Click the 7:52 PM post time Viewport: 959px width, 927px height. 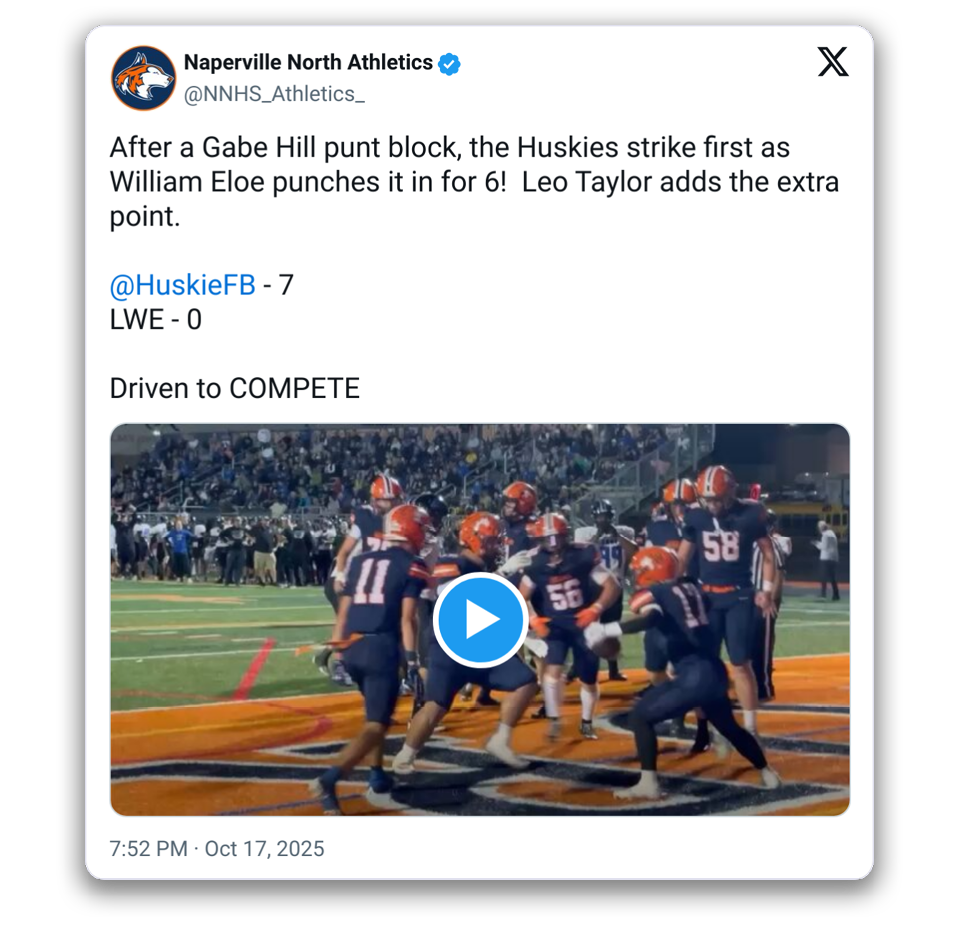coord(148,849)
